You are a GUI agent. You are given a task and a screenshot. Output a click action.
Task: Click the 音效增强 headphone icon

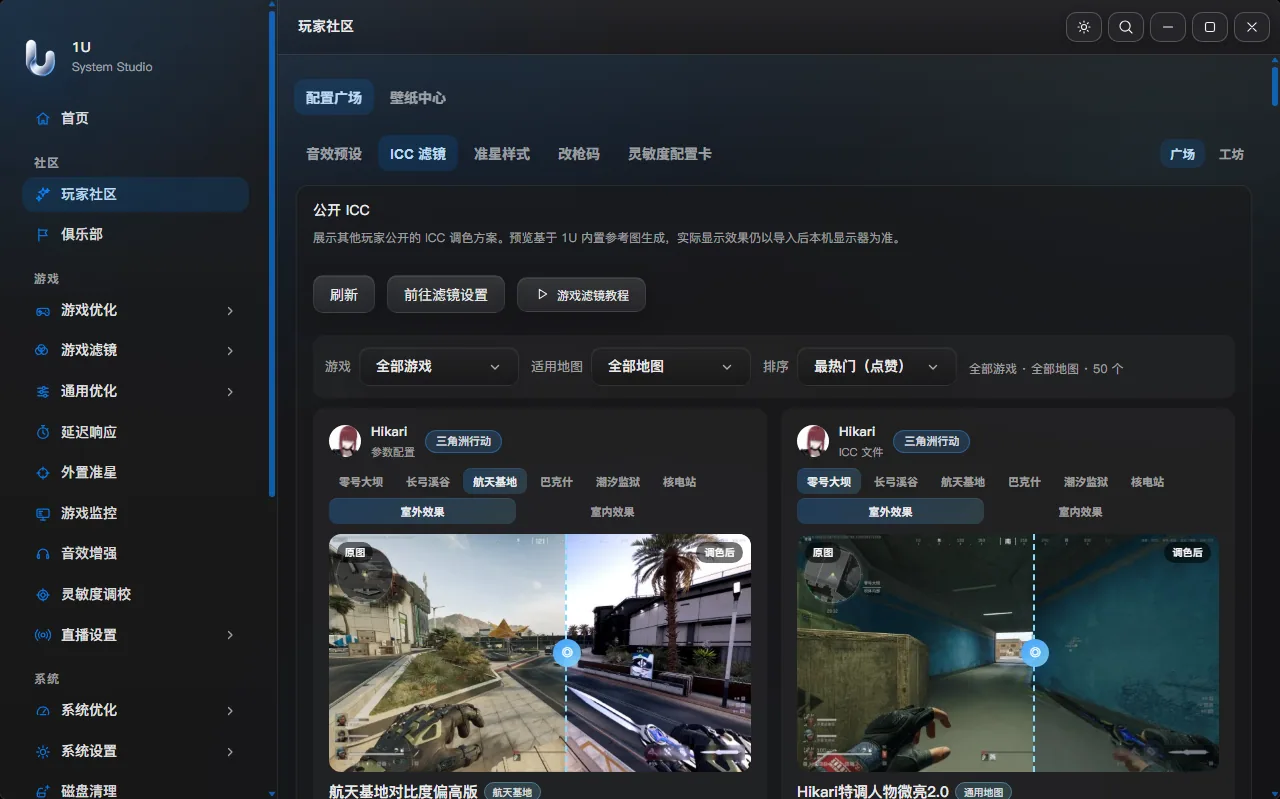coord(42,553)
